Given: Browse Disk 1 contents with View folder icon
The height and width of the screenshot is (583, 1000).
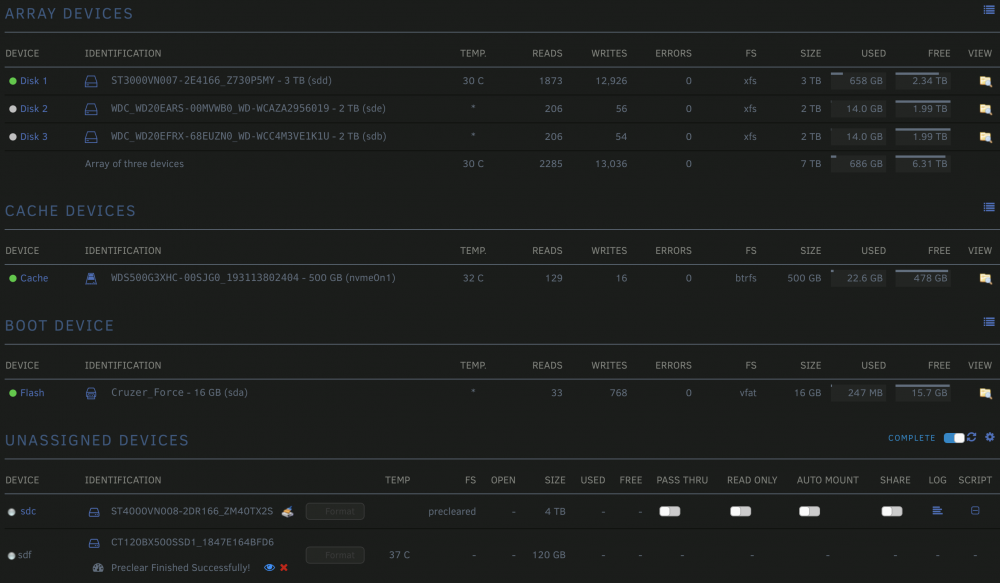Looking at the screenshot, I should coord(985,81).
